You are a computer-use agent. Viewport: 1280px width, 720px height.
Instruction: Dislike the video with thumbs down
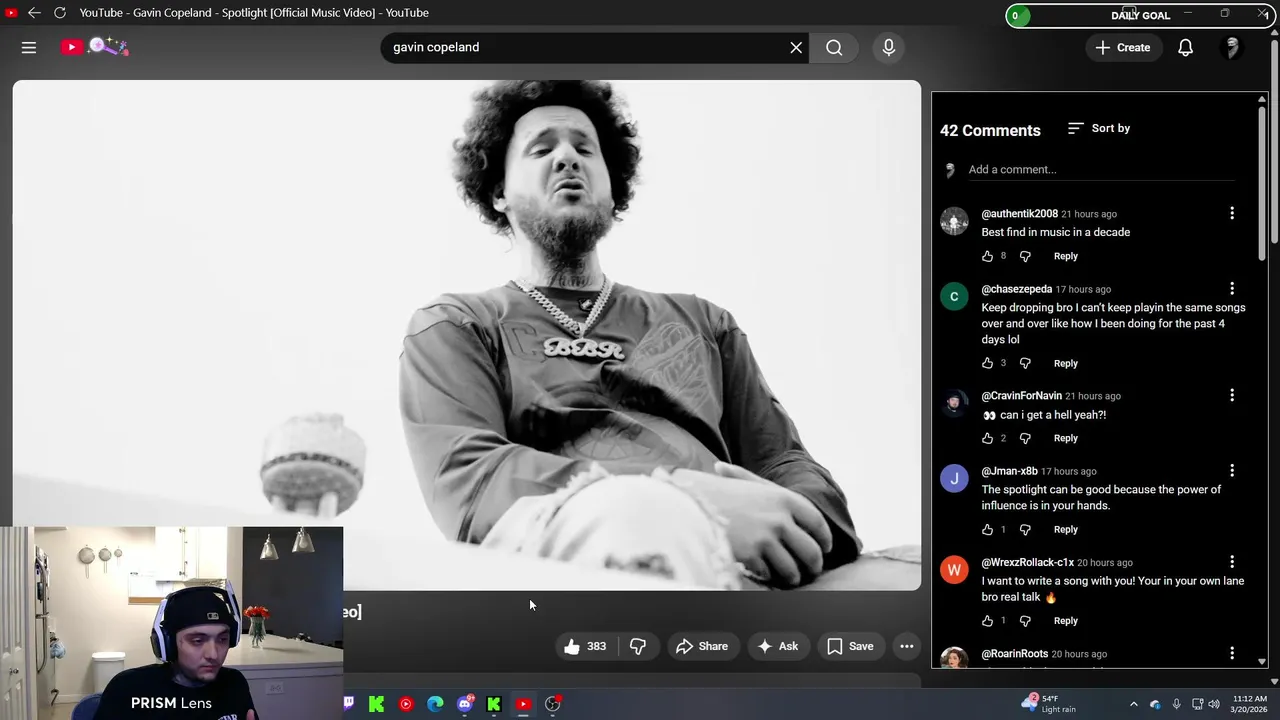(x=638, y=646)
